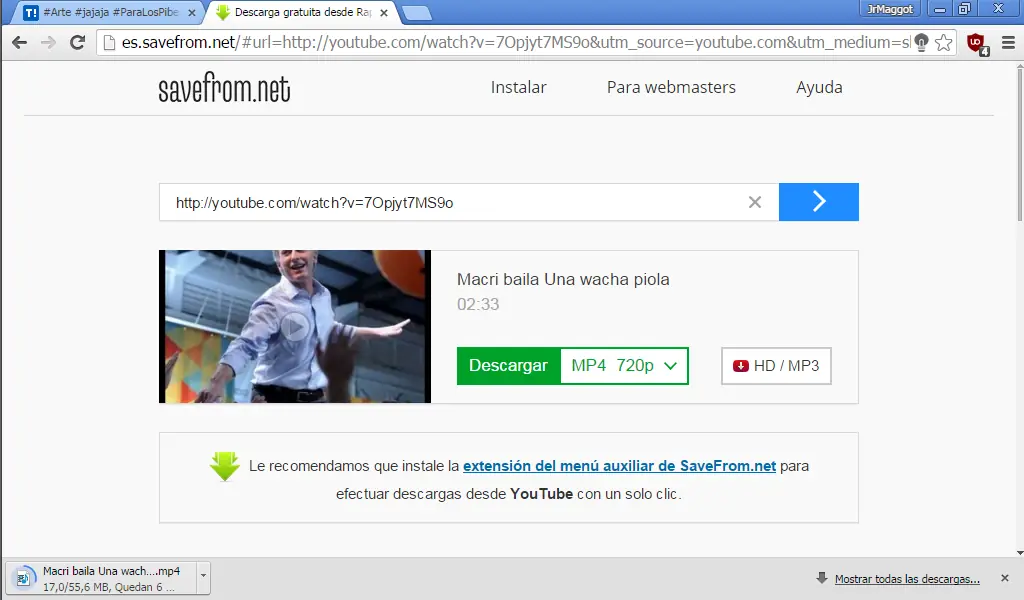Expand the MP4 720p format dropdown
The image size is (1024, 600).
(x=624, y=366)
